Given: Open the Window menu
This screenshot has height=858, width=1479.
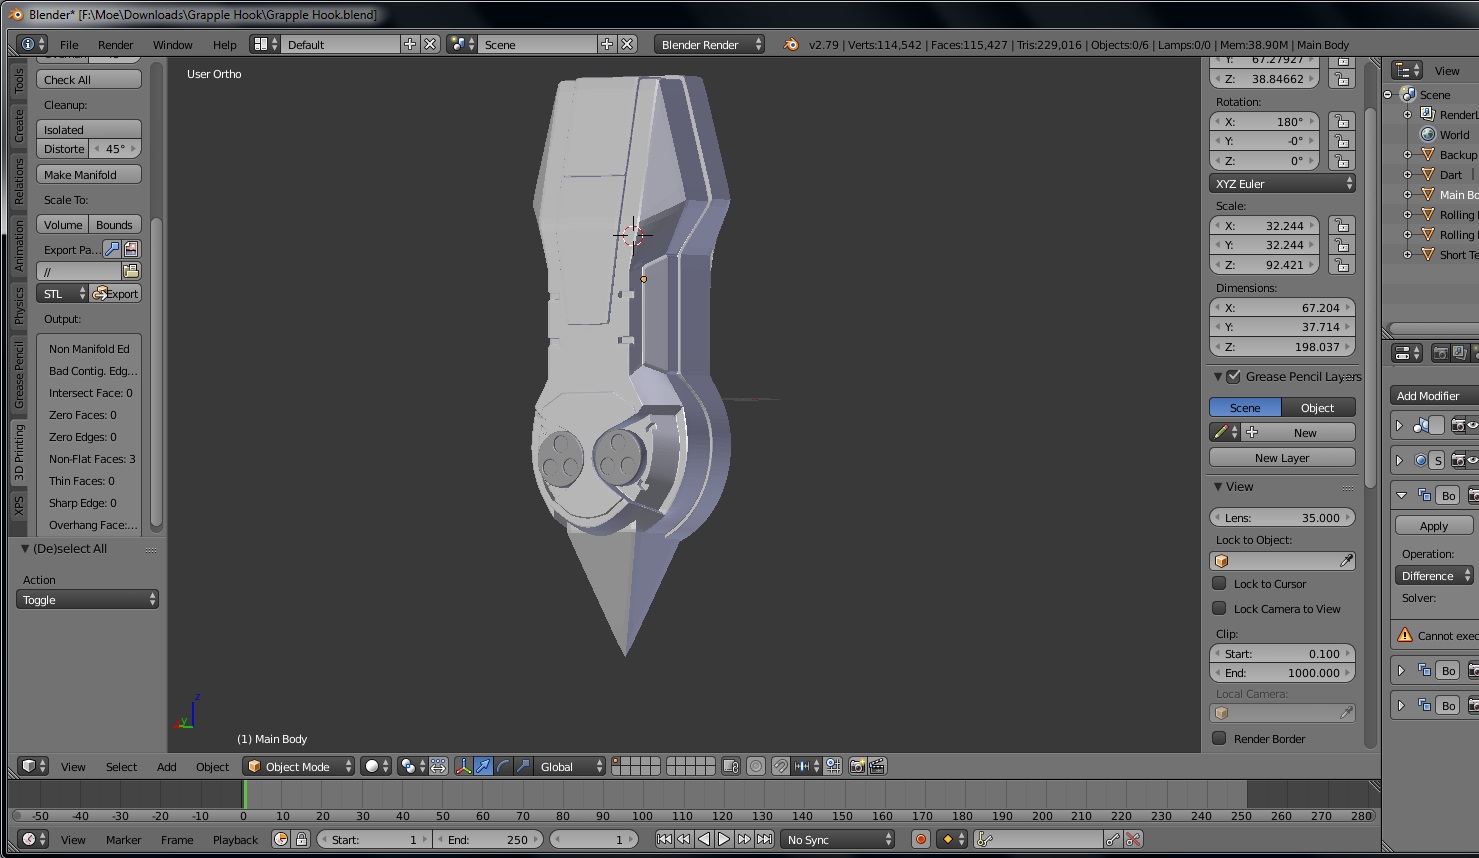Looking at the screenshot, I should coord(172,44).
